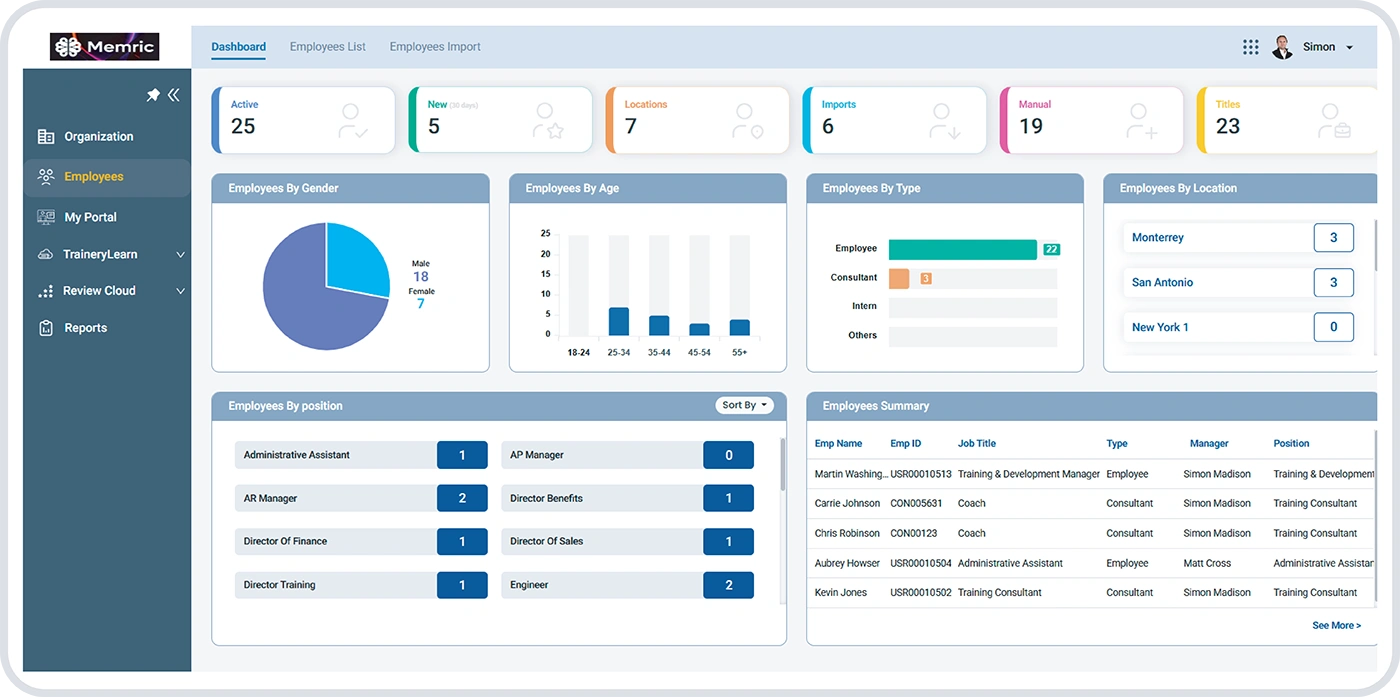Collapse the sidebar using the double chevron
Image resolution: width=1400 pixels, height=697 pixels.
(174, 94)
